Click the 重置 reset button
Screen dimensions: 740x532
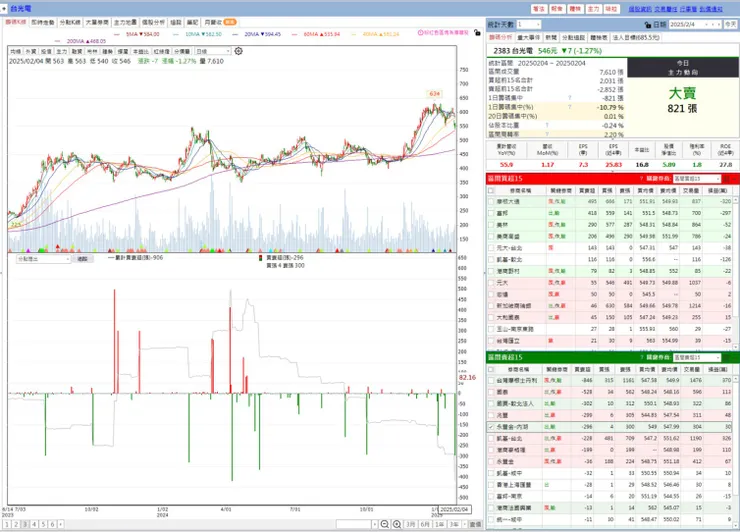475,524
